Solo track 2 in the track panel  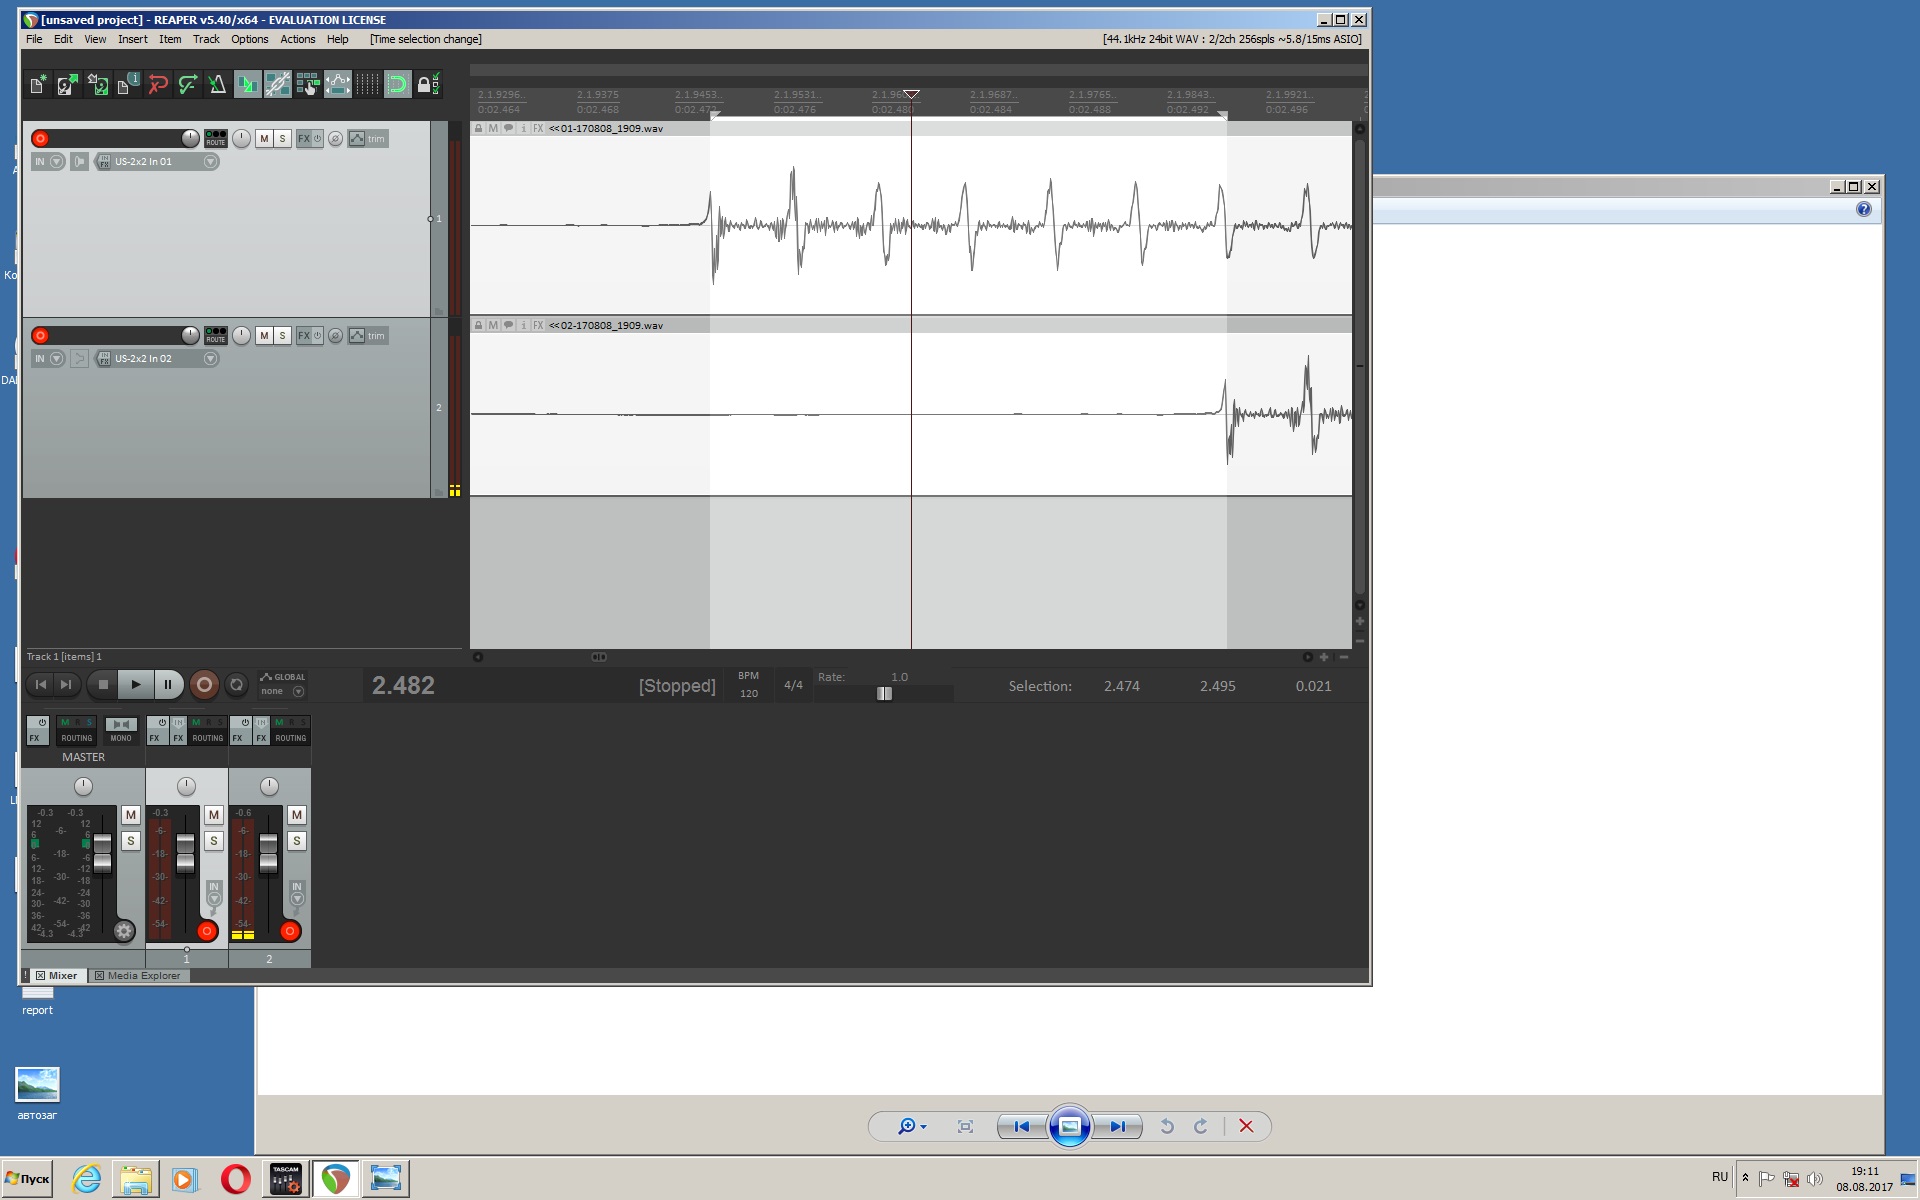282,336
